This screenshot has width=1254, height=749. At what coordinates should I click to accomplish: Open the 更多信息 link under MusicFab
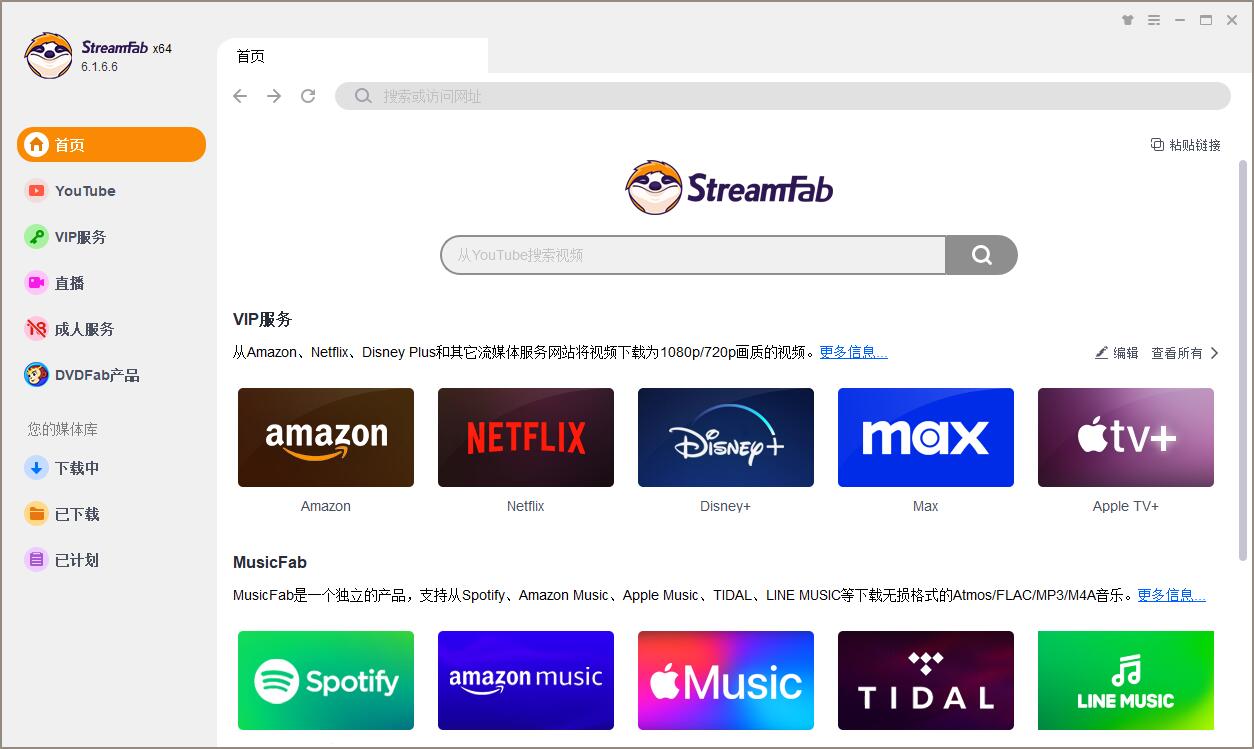click(x=1171, y=595)
